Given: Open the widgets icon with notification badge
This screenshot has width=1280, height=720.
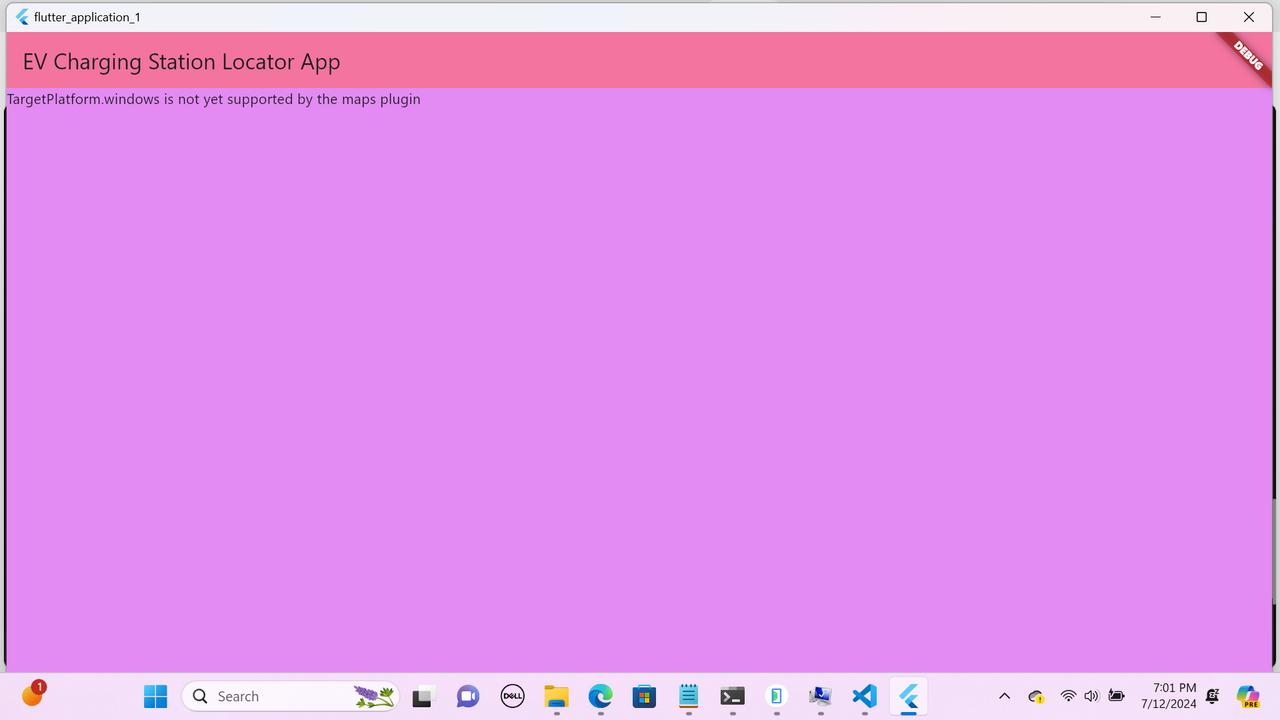Looking at the screenshot, I should click(32, 694).
